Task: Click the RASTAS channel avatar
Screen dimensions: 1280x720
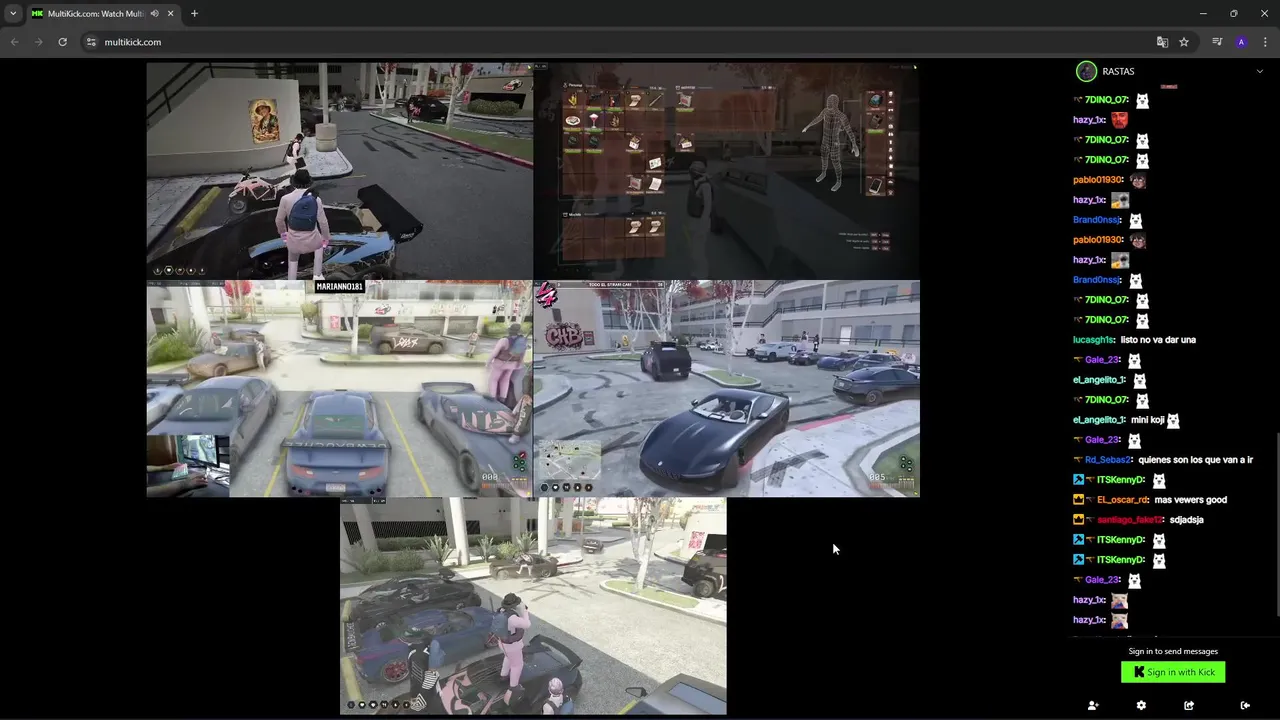Action: coord(1086,71)
